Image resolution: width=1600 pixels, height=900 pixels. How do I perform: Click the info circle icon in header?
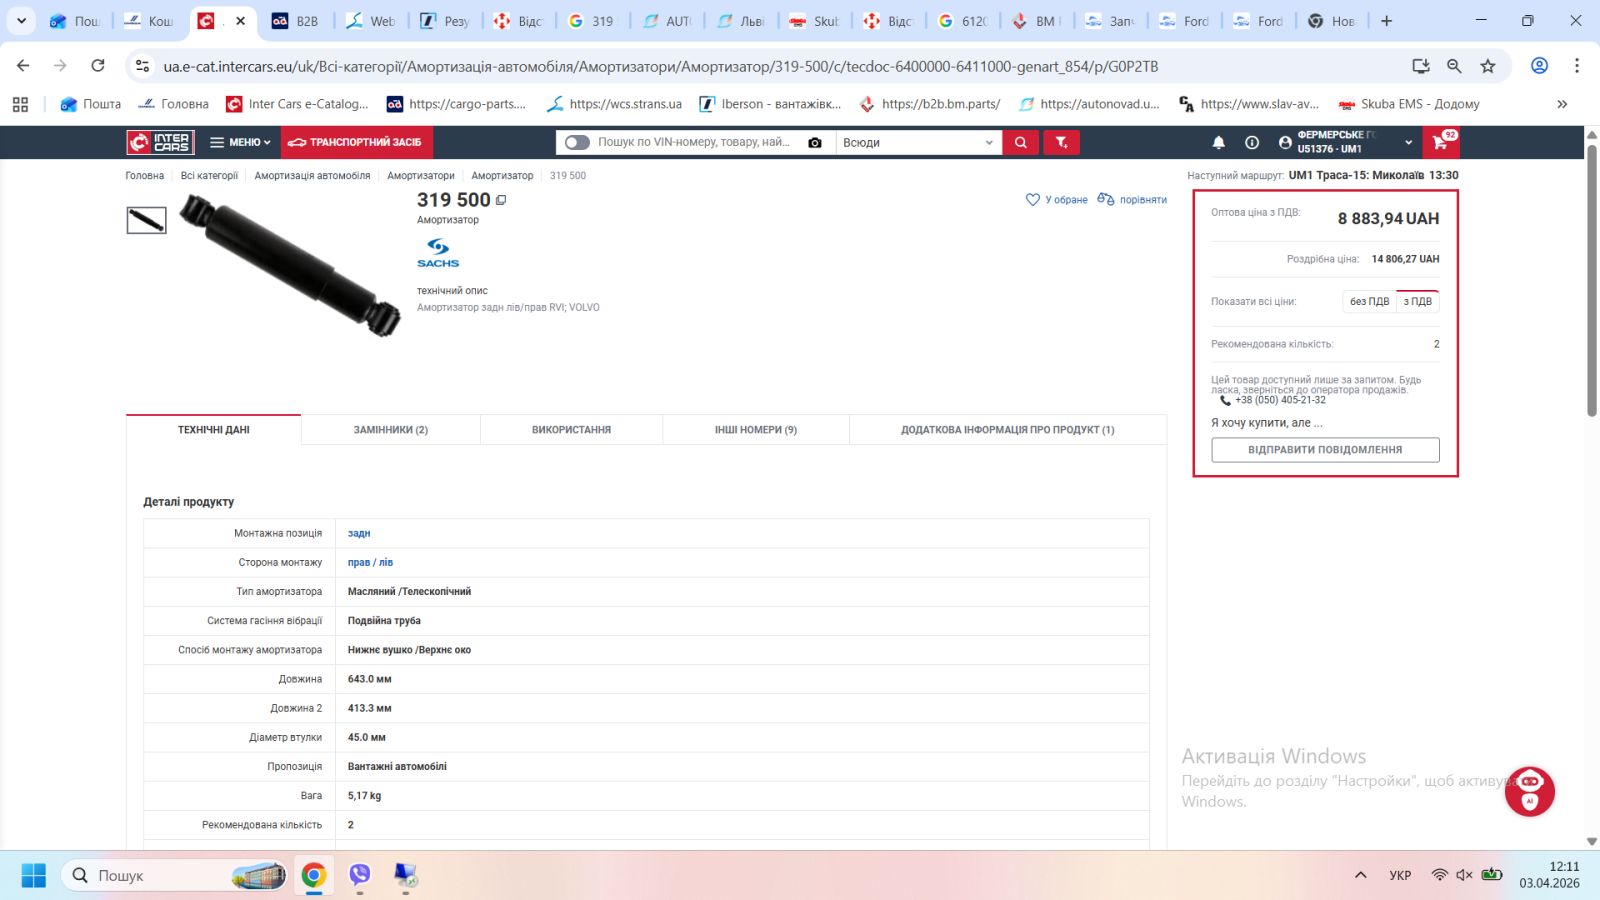(1251, 142)
